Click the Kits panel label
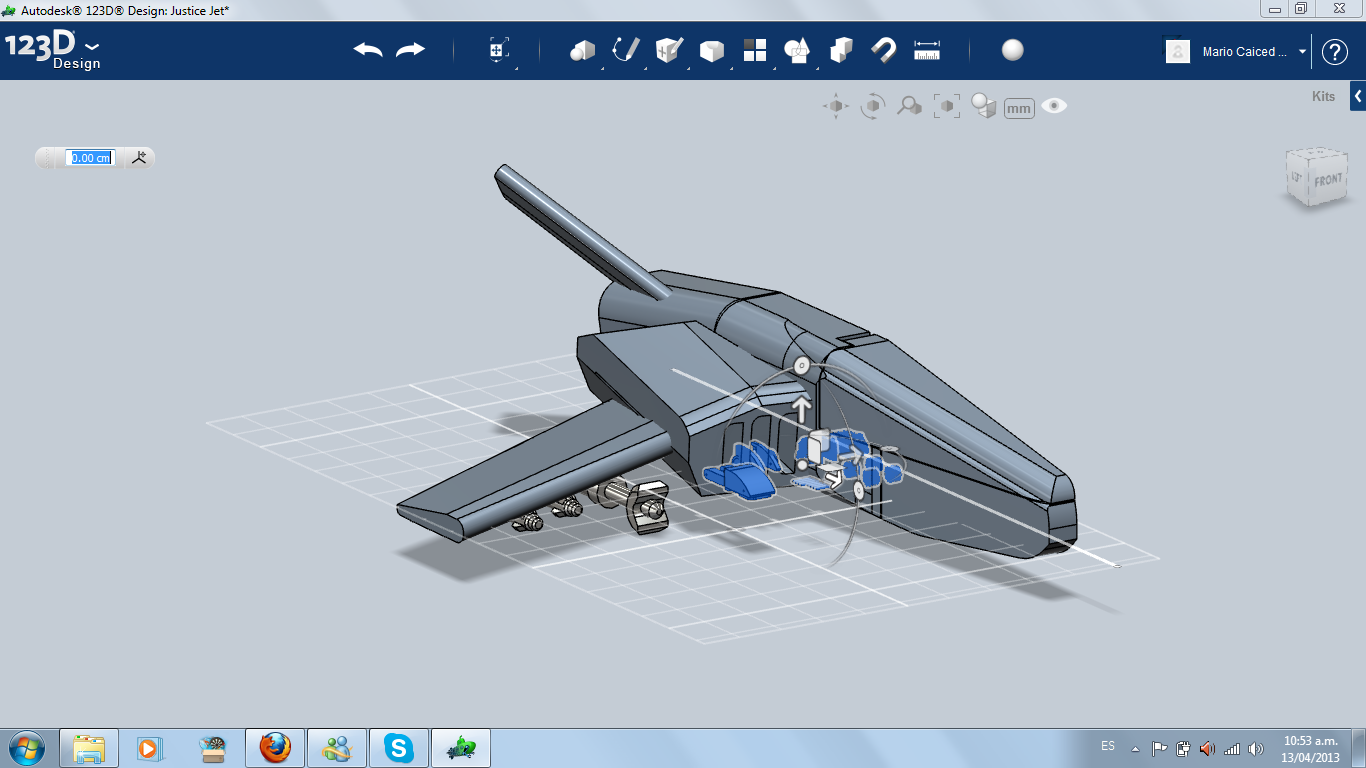The image size is (1366, 768). point(1323,97)
